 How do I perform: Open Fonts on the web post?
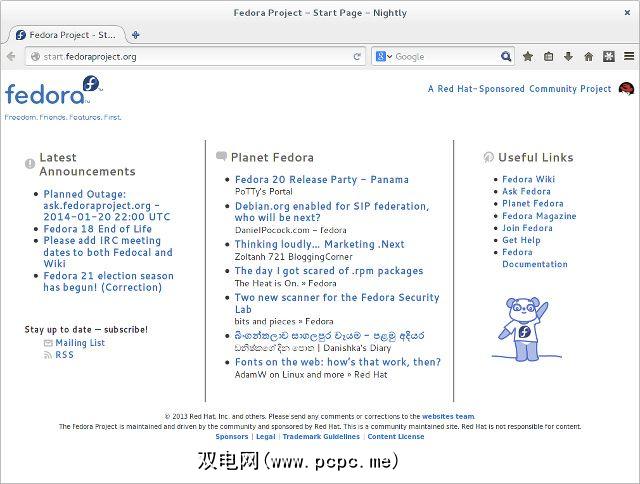click(338, 362)
